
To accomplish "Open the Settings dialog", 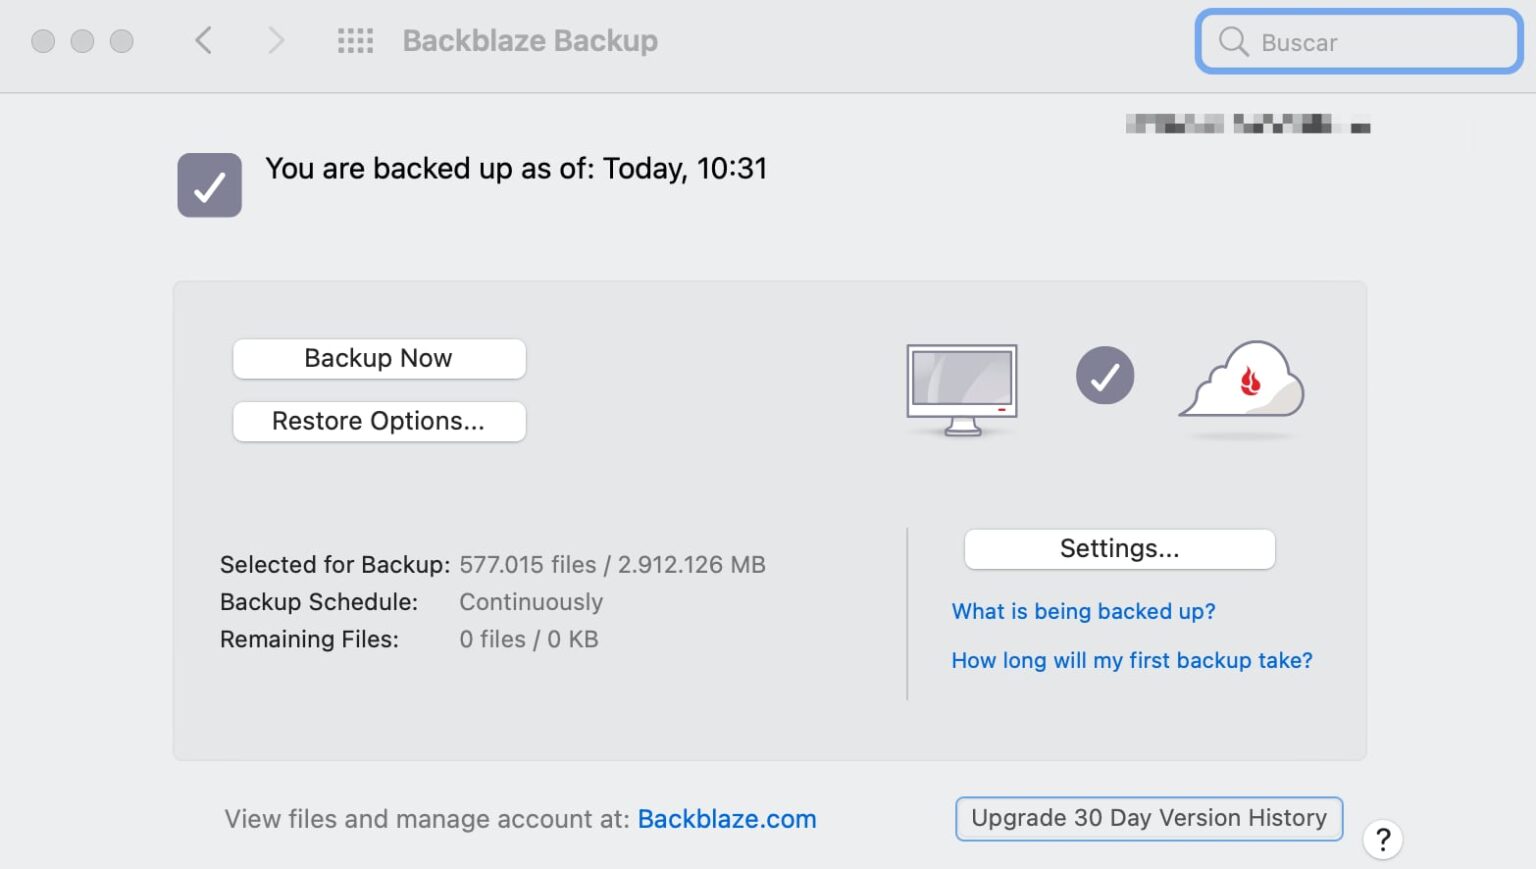I will 1118,548.
